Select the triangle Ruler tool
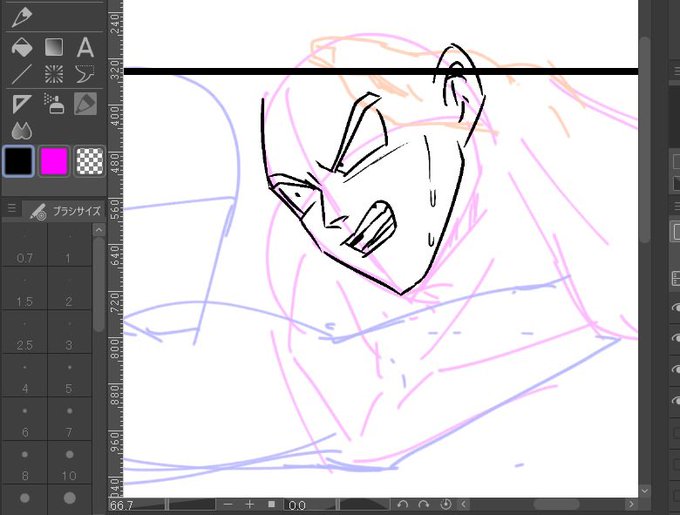The image size is (680, 515). (21, 104)
